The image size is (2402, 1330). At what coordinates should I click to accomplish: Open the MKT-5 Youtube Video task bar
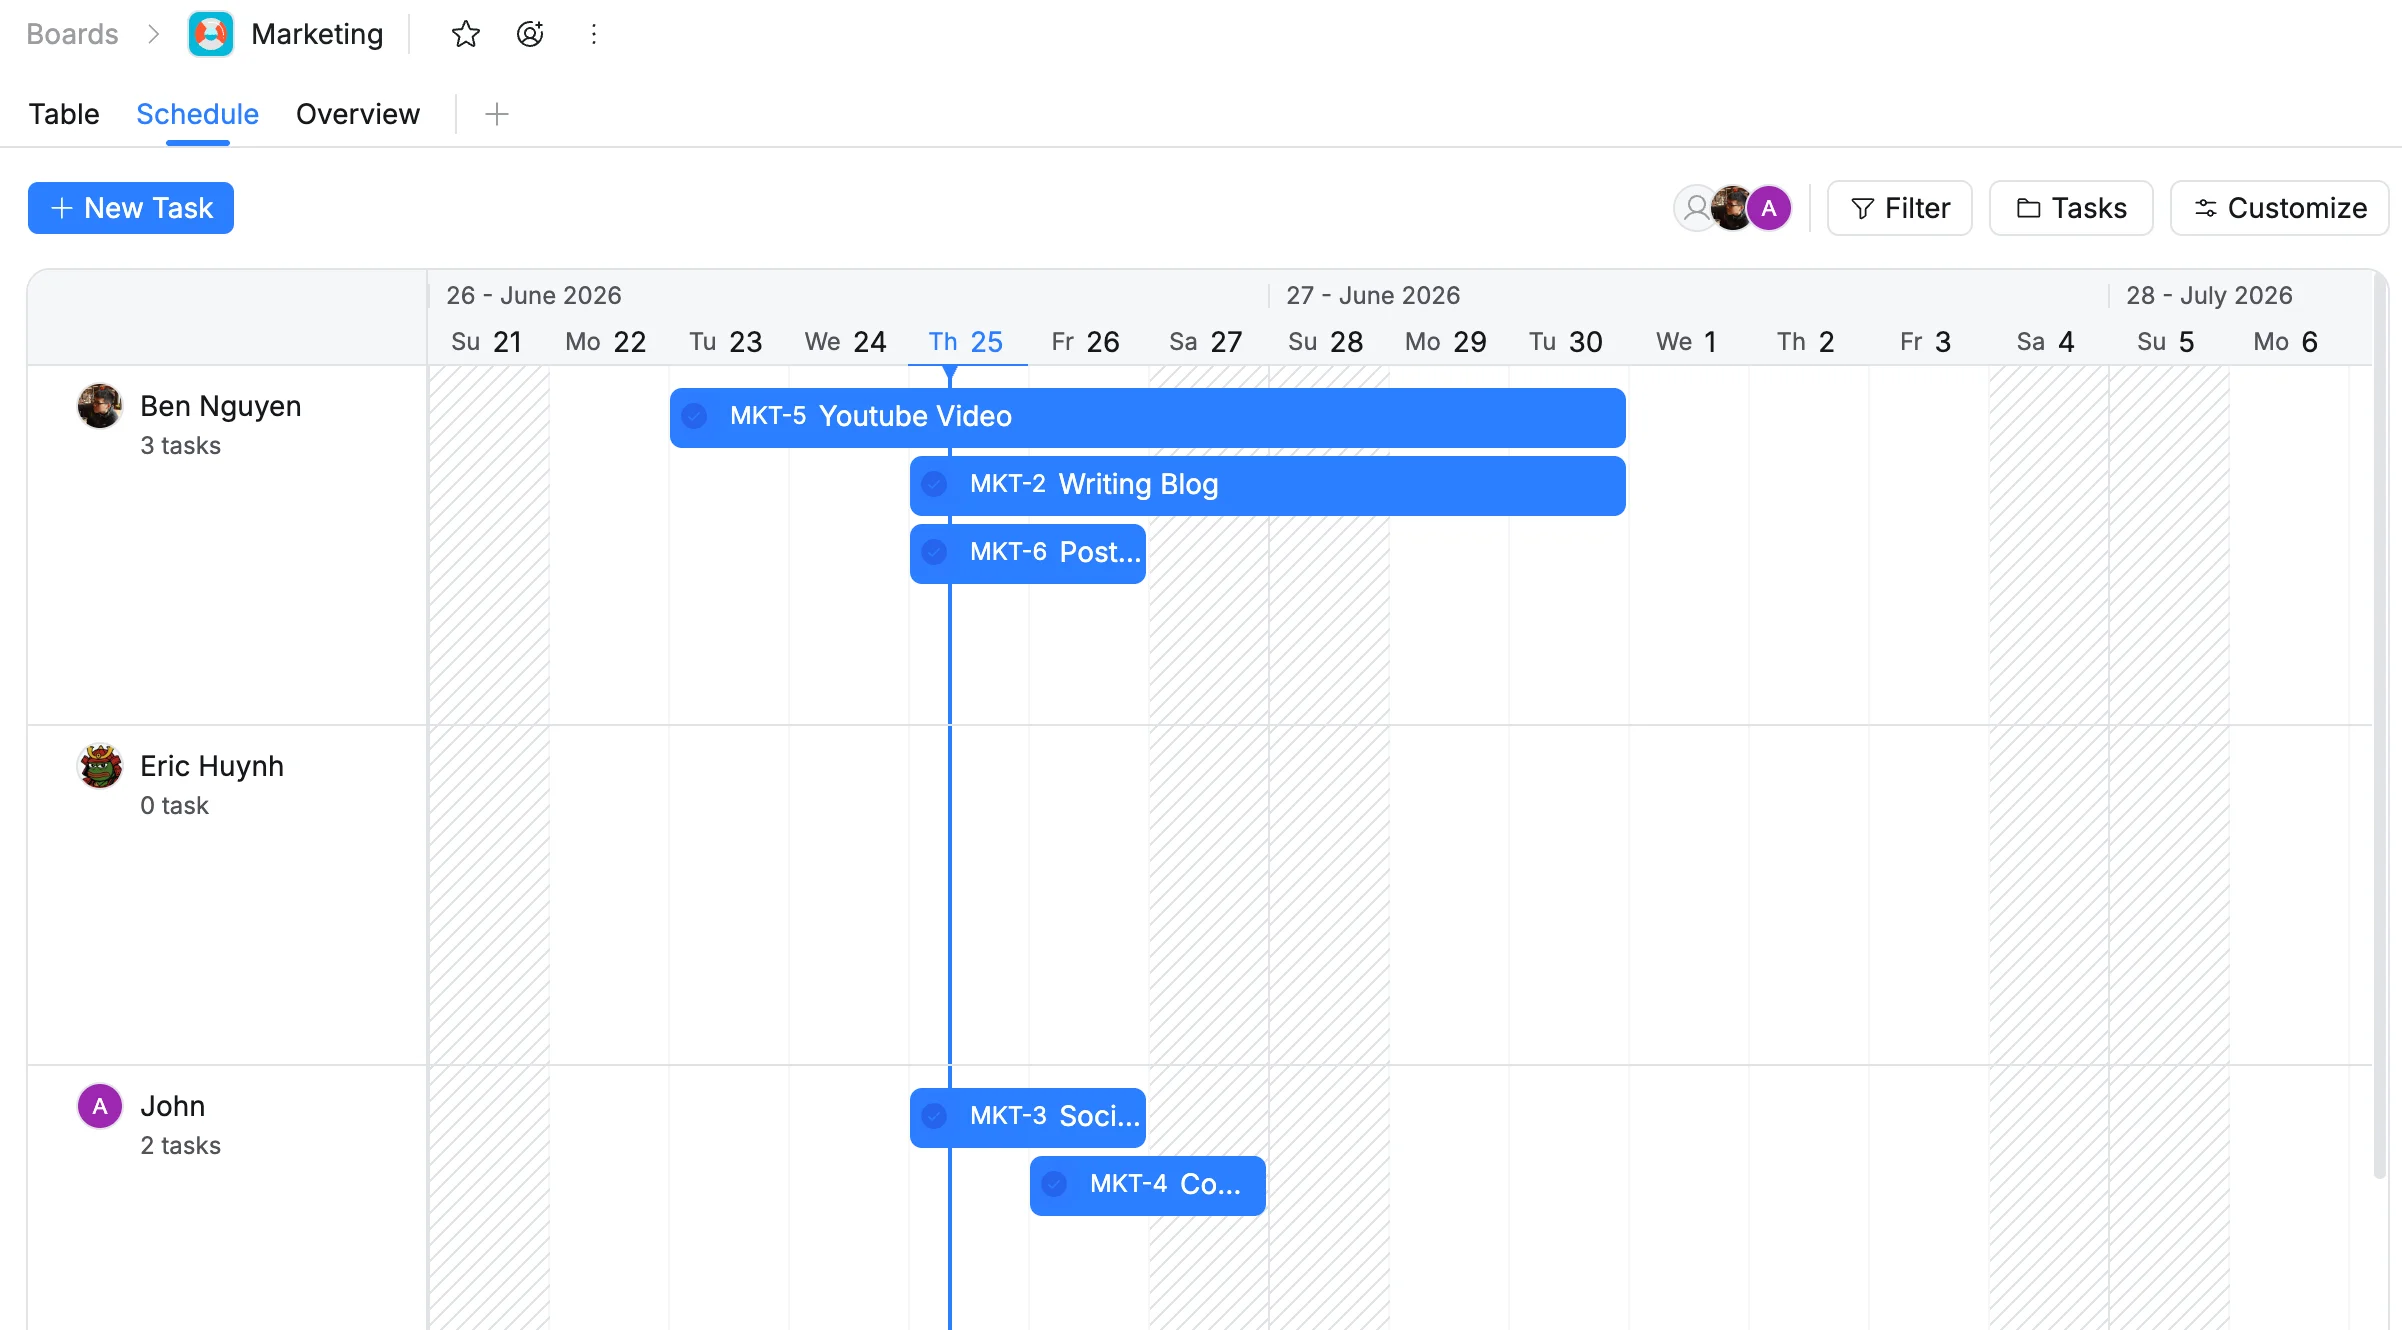click(x=1148, y=417)
